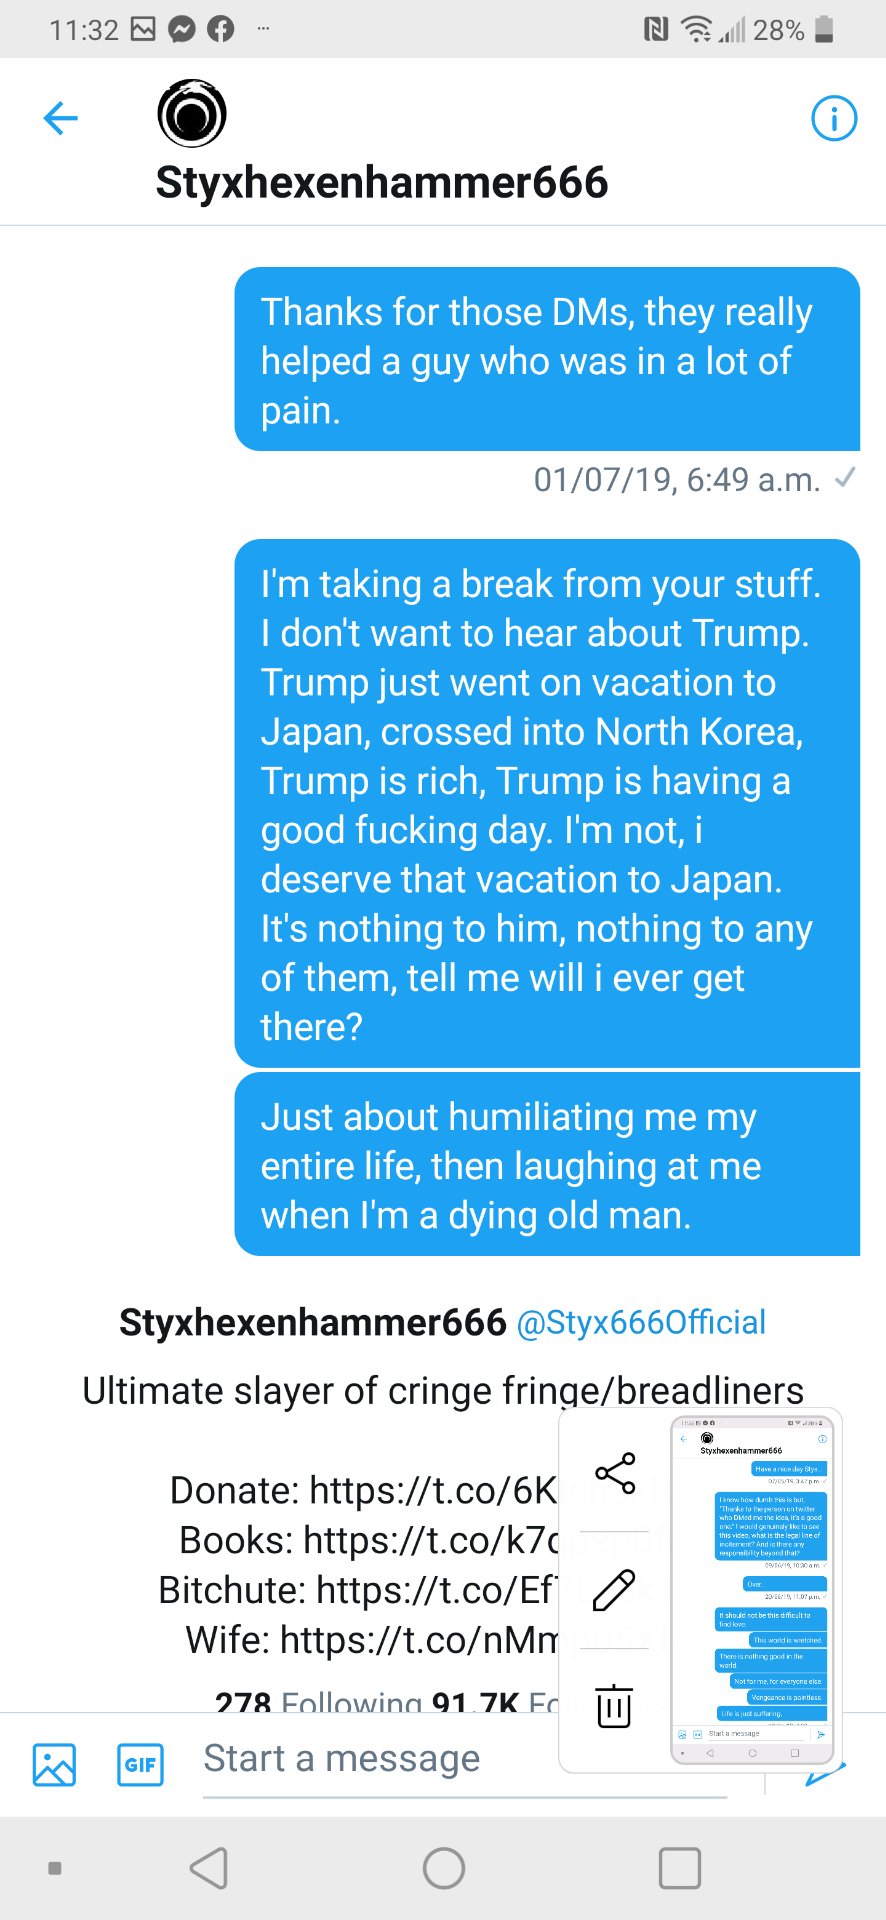Tap Styxhexenhammer666 profile avatar
The image size is (886, 1920).
point(192,114)
